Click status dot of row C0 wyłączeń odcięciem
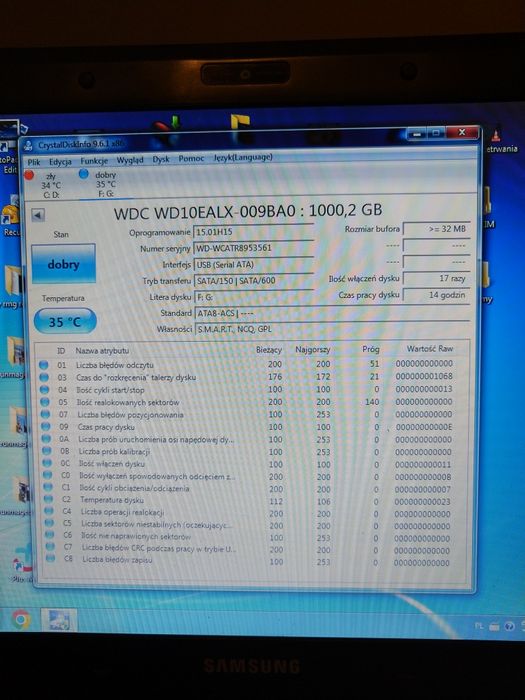Viewport: 525px width, 700px height. coord(47,476)
